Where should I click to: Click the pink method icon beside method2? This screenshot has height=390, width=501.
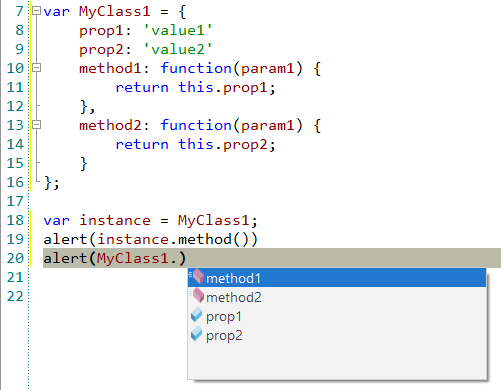[x=197, y=296]
